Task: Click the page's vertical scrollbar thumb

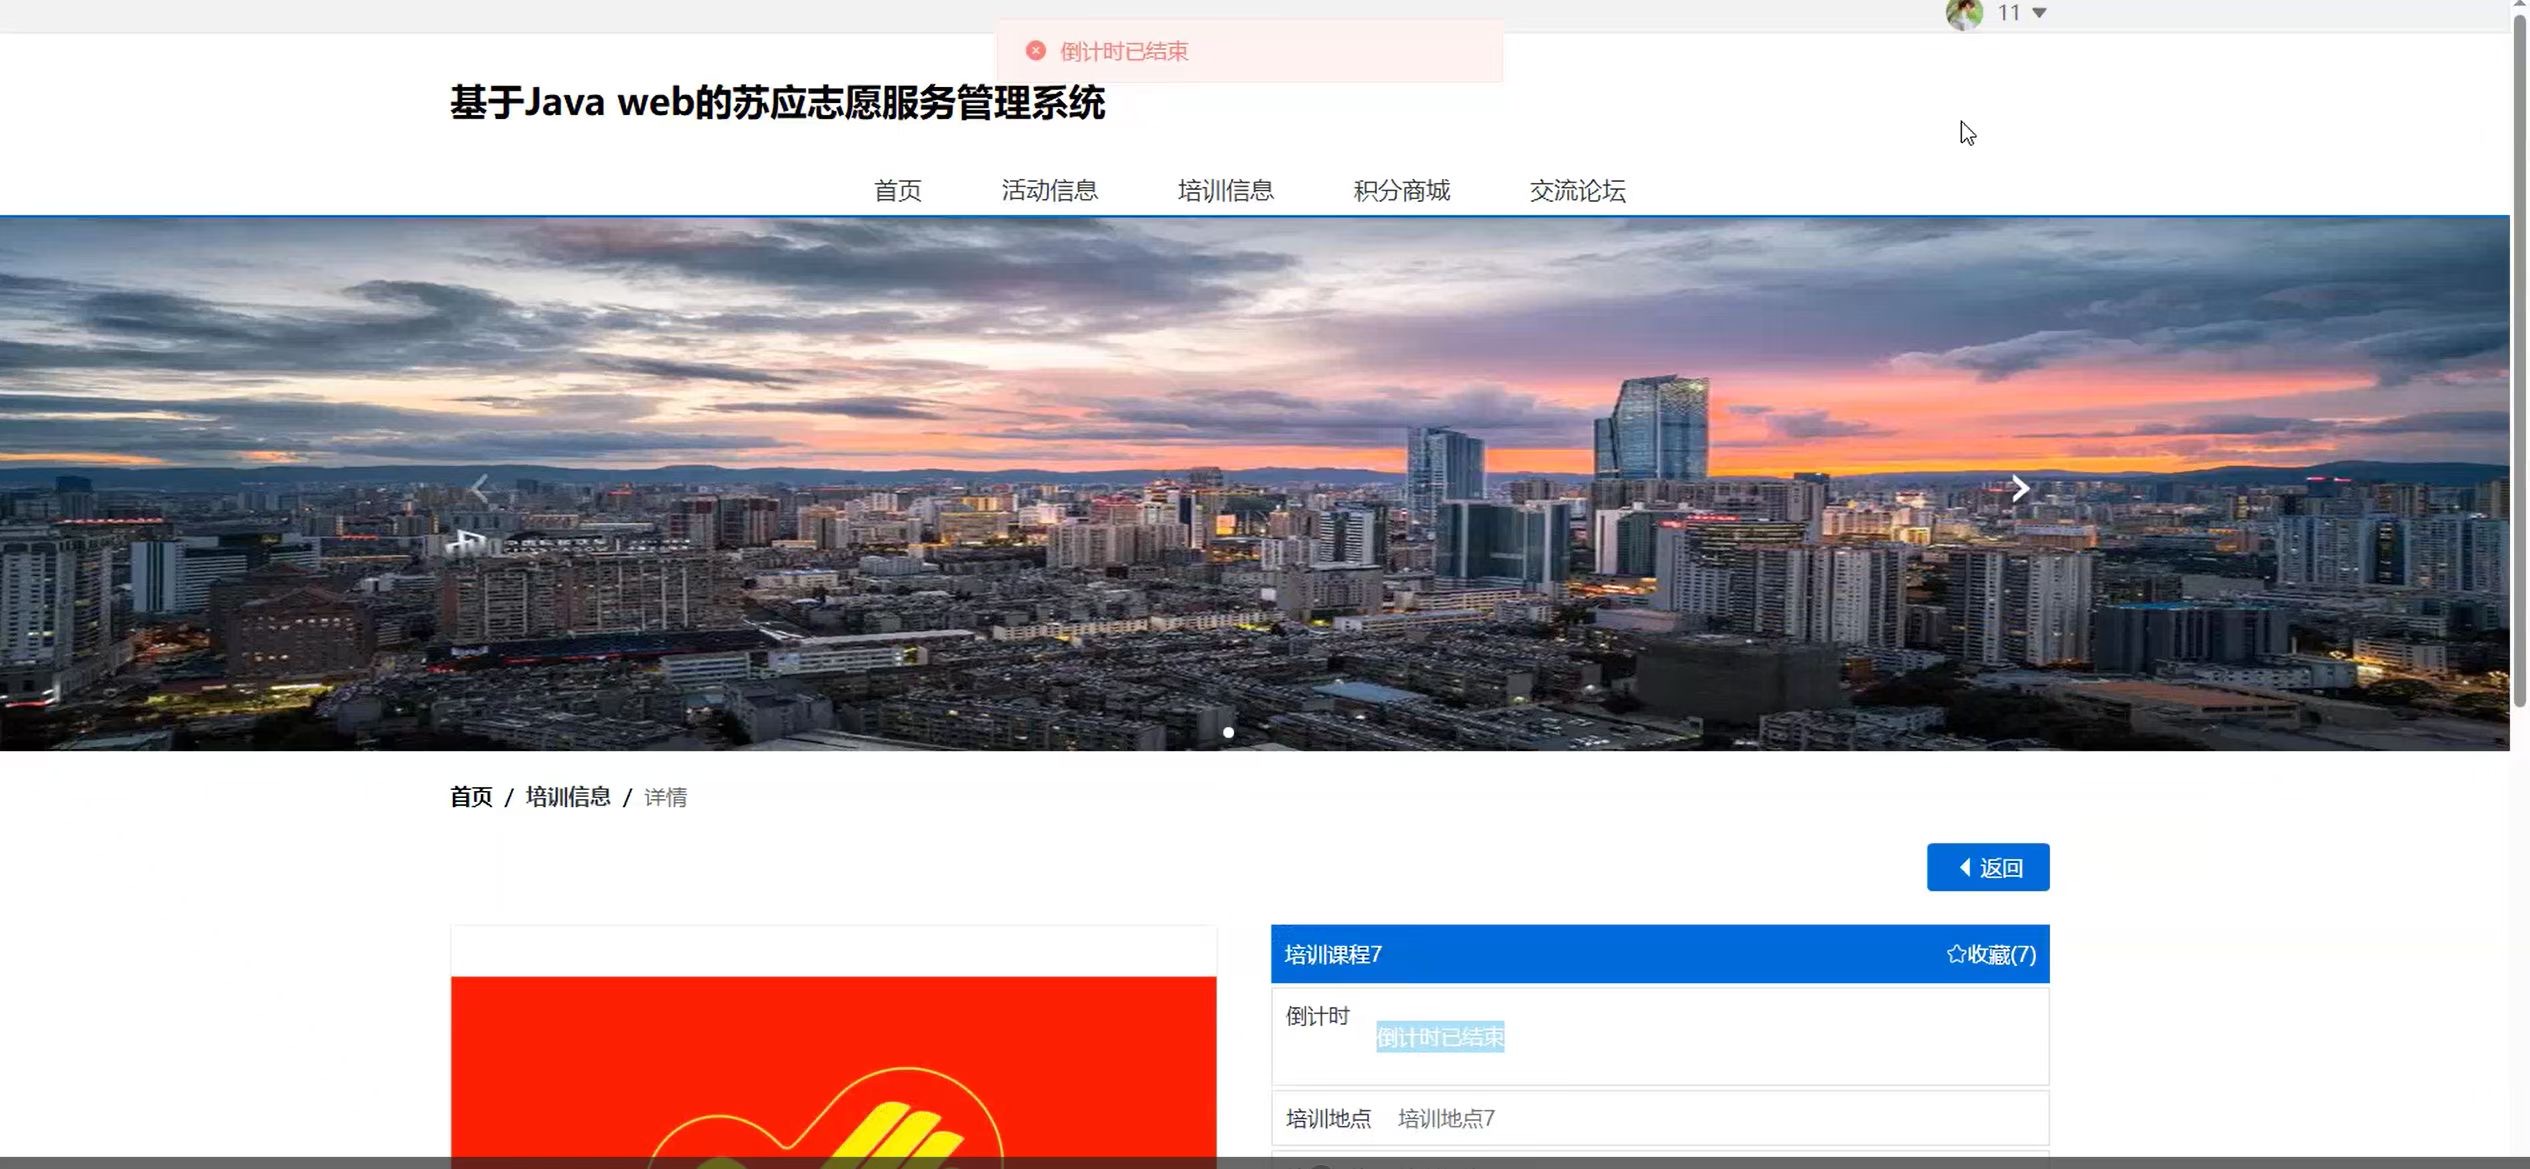Action: pos(2519,360)
